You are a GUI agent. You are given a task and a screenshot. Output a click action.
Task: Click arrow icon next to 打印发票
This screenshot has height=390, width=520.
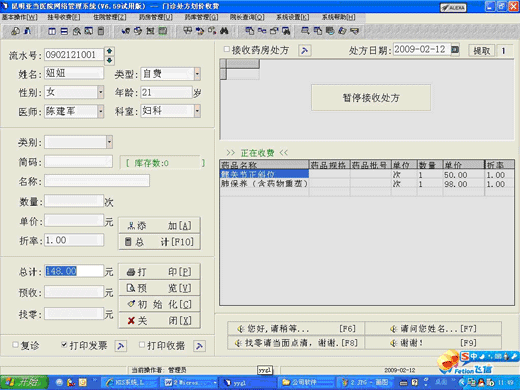[121, 346]
